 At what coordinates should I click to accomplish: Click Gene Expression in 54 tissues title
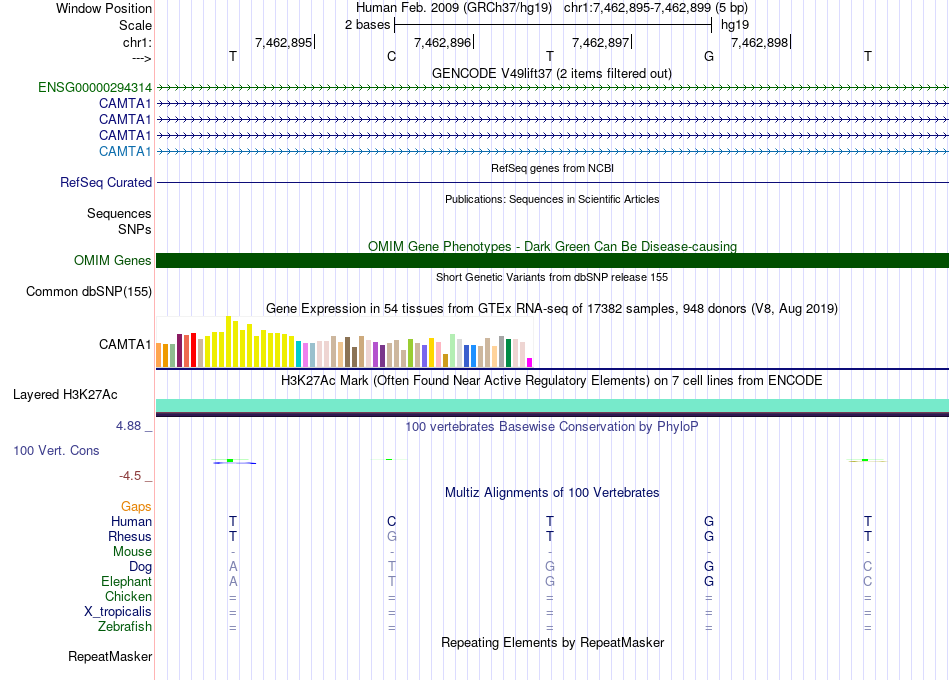(x=552, y=308)
